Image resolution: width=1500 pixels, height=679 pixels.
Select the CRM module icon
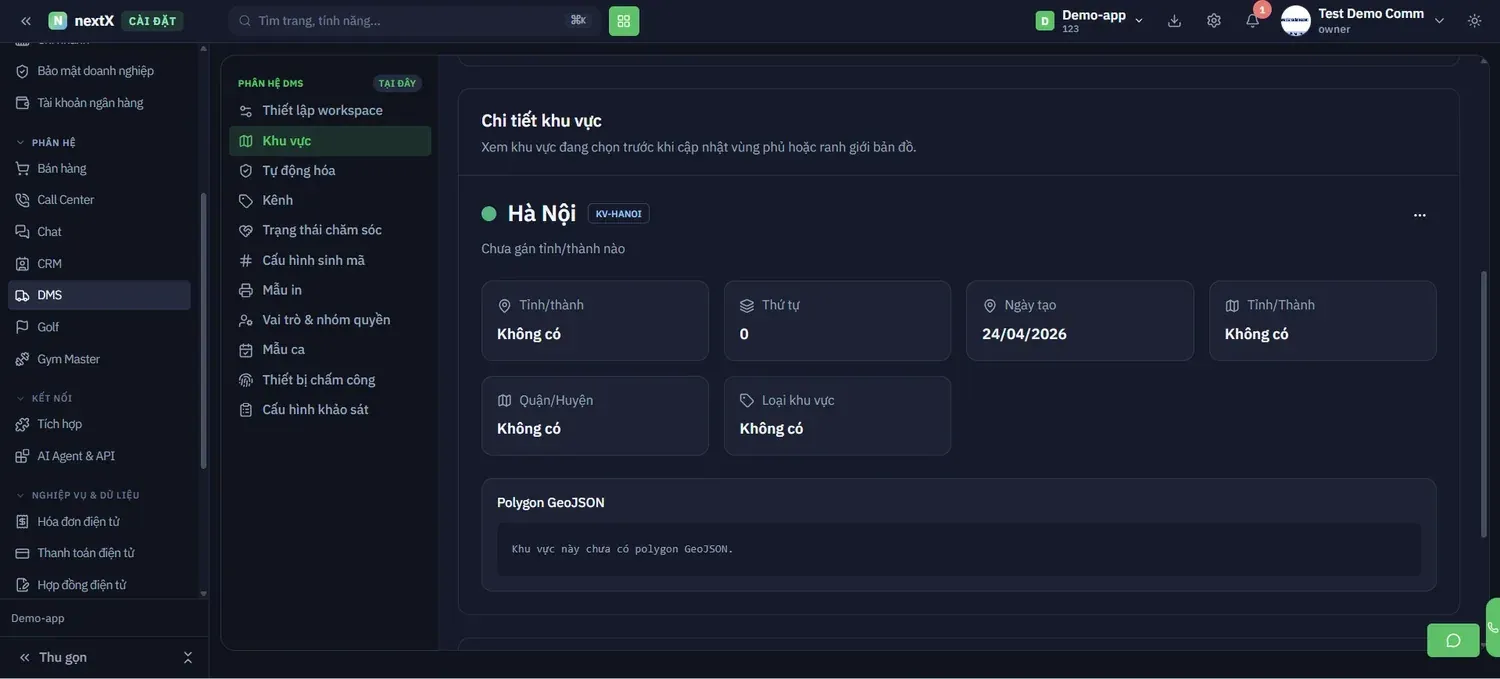tap(22, 264)
